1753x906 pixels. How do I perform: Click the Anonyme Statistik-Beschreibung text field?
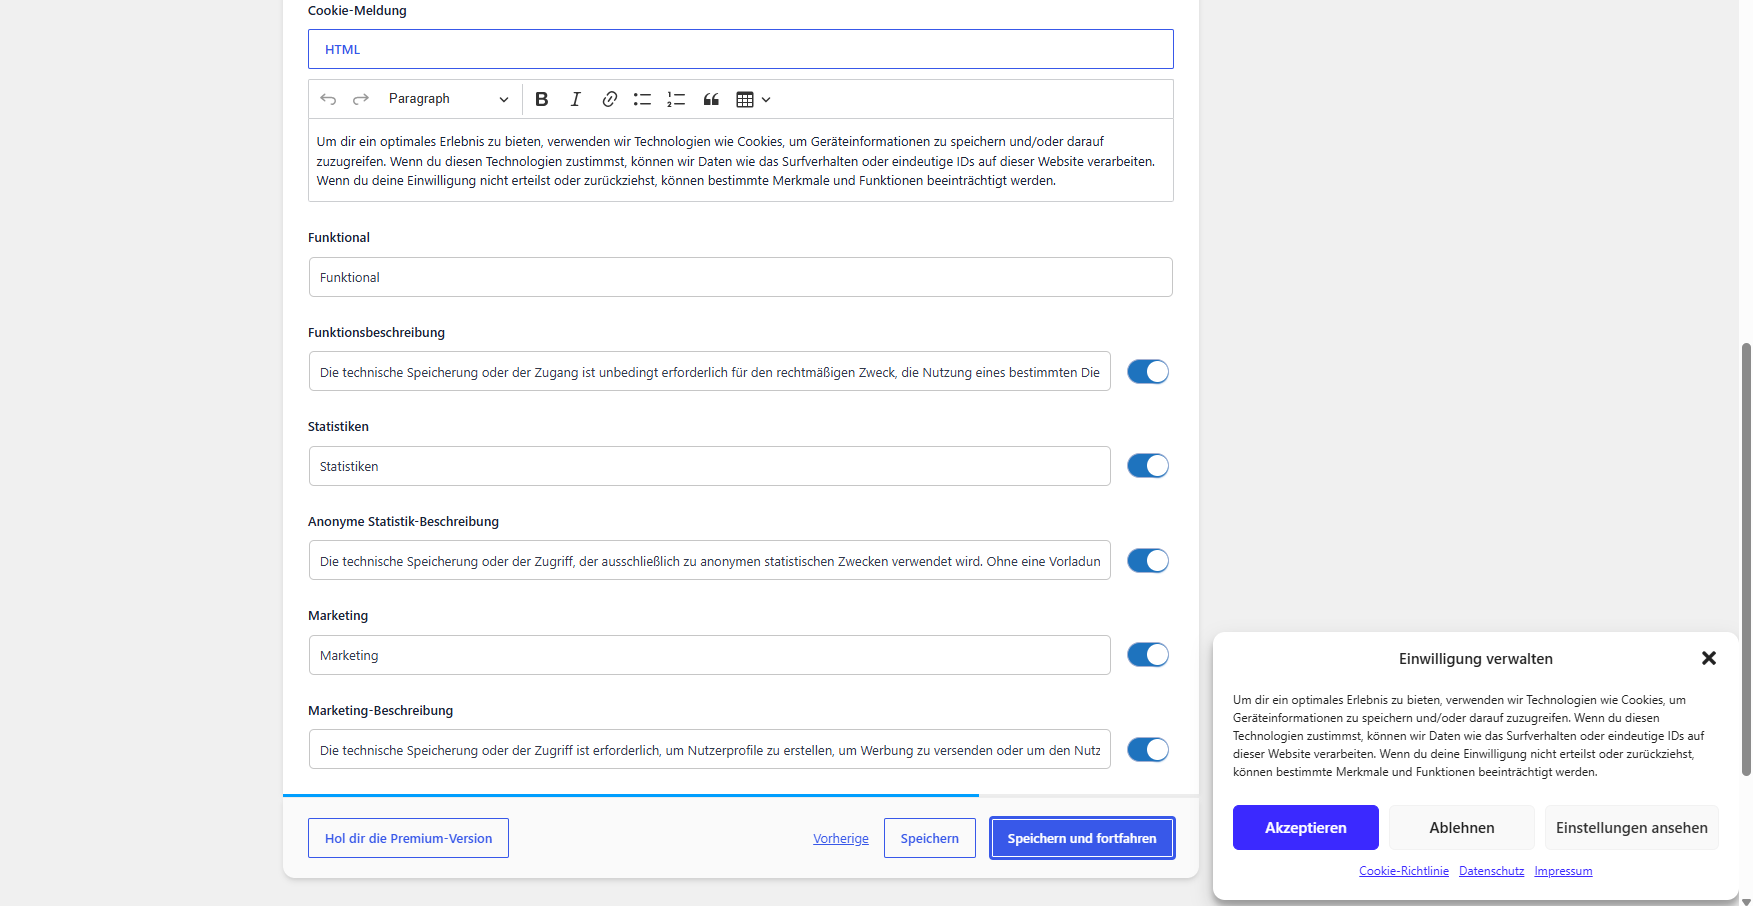[710, 560]
